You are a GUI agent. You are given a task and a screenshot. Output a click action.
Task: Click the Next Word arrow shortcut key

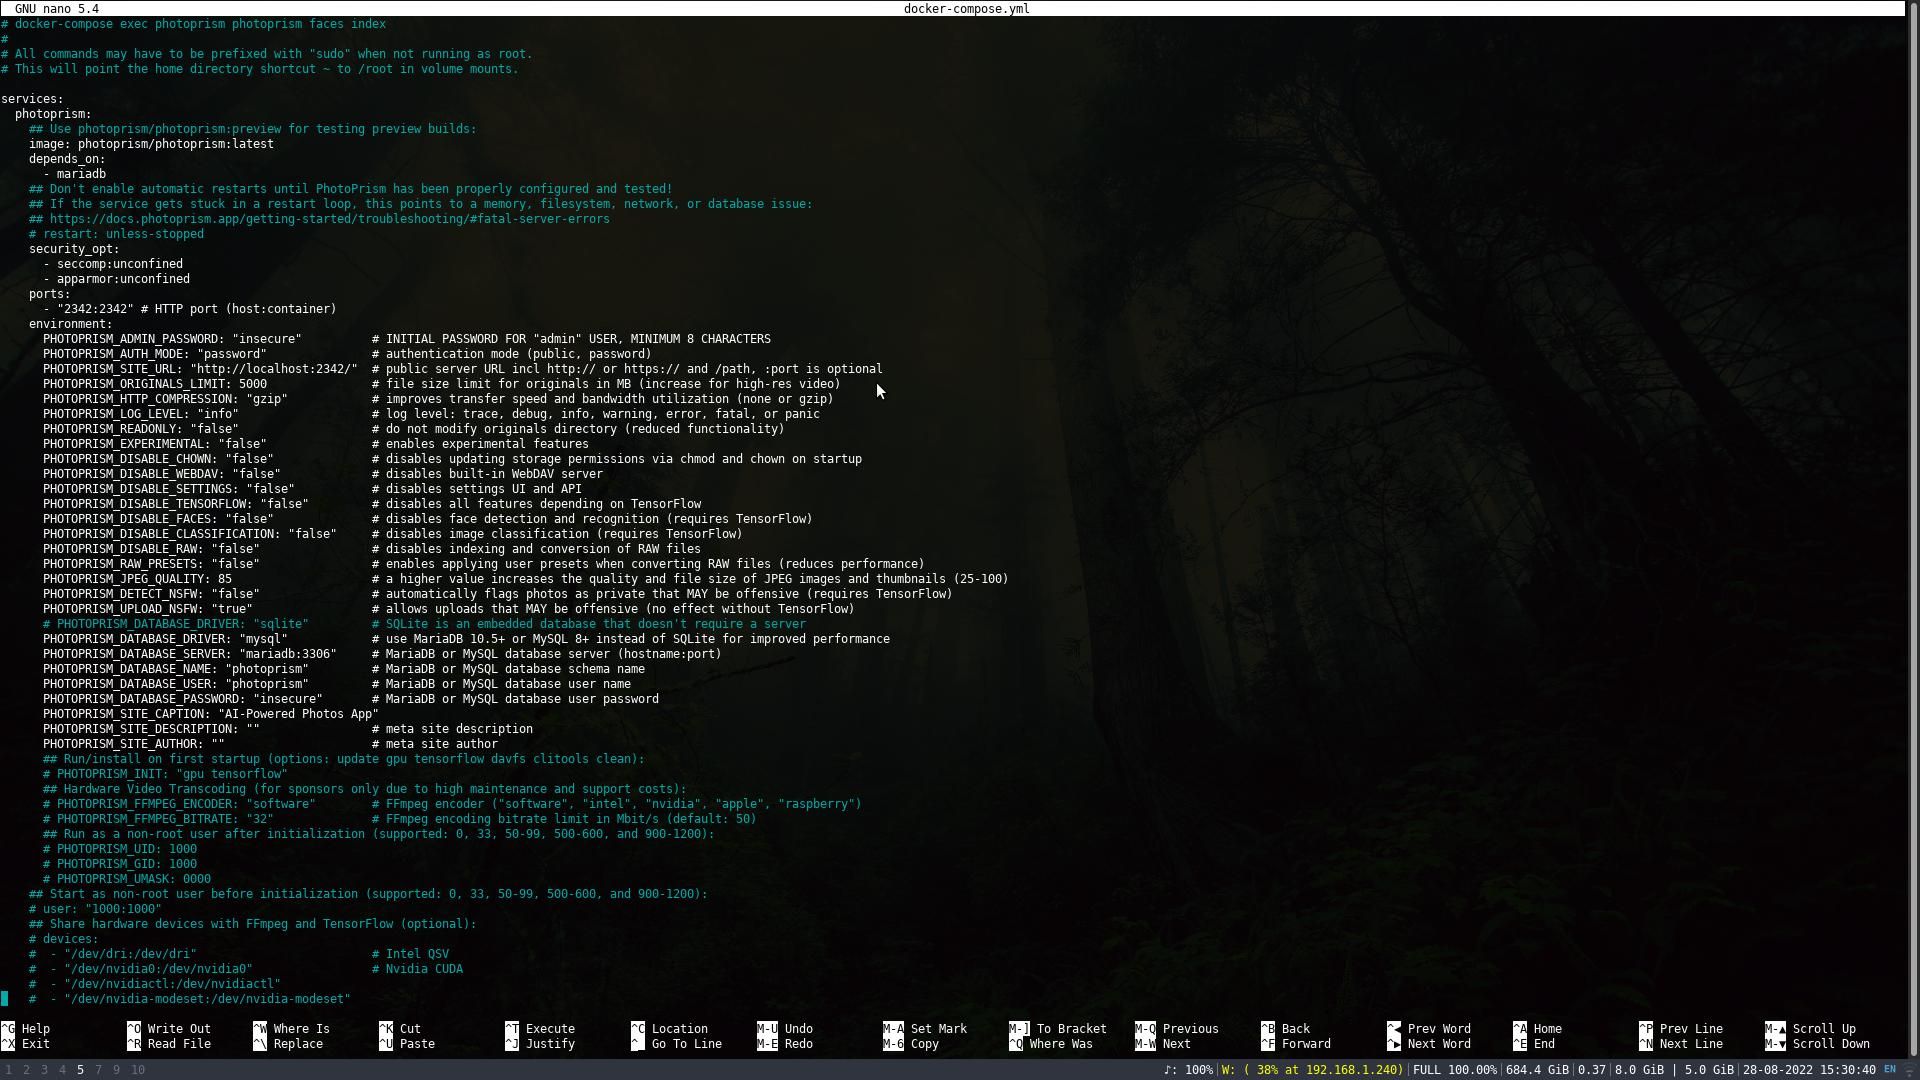(x=1394, y=1044)
